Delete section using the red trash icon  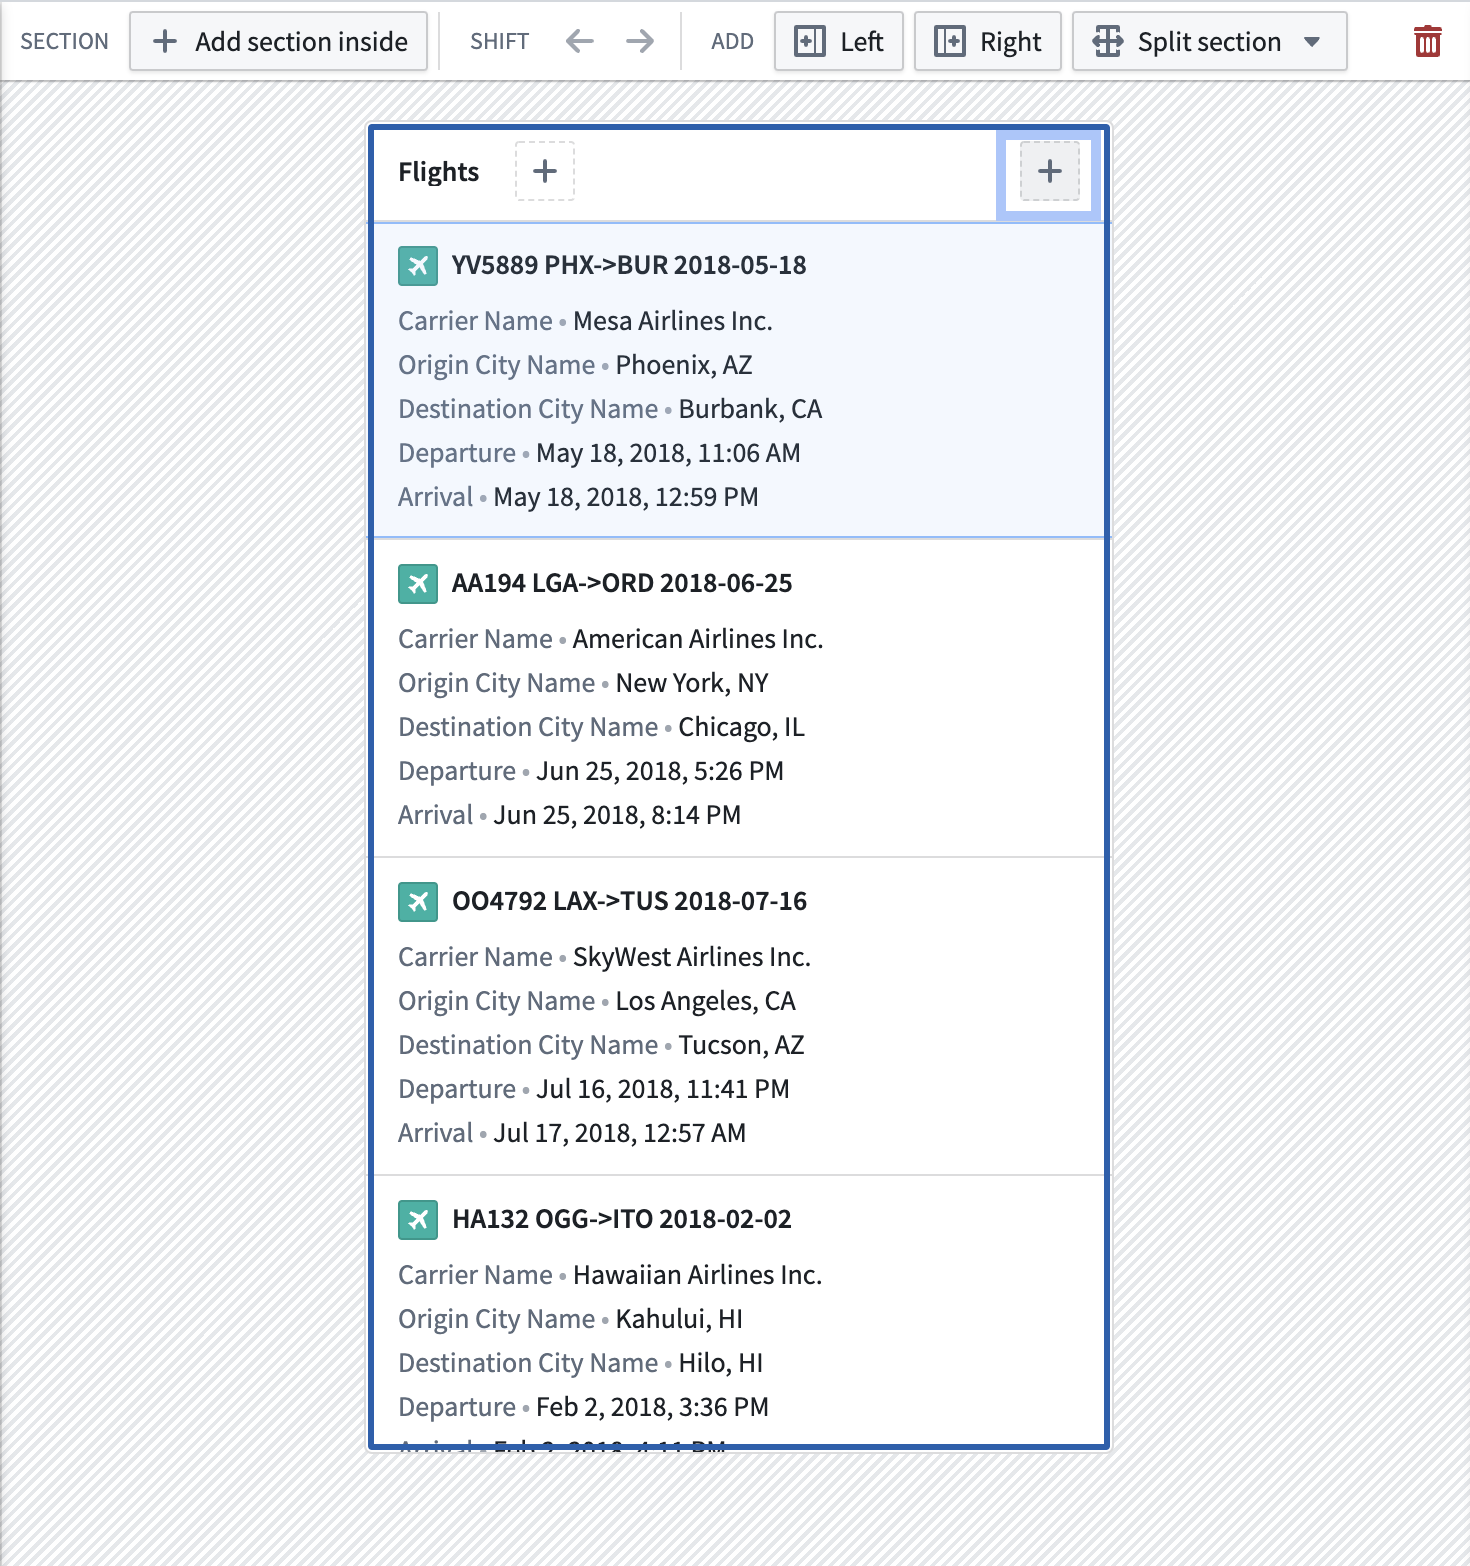[x=1427, y=41]
